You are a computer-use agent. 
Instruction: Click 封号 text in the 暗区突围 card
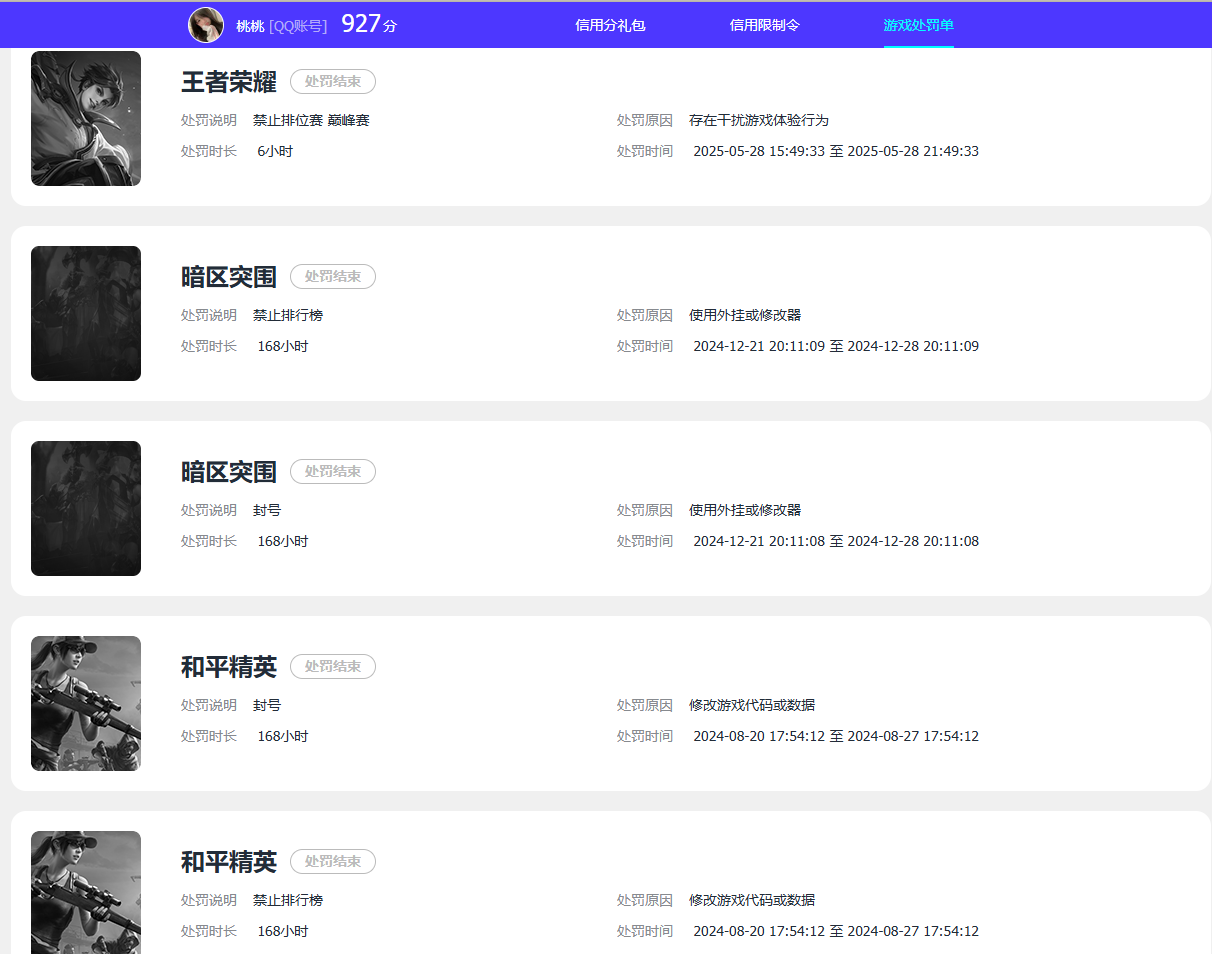pos(267,511)
